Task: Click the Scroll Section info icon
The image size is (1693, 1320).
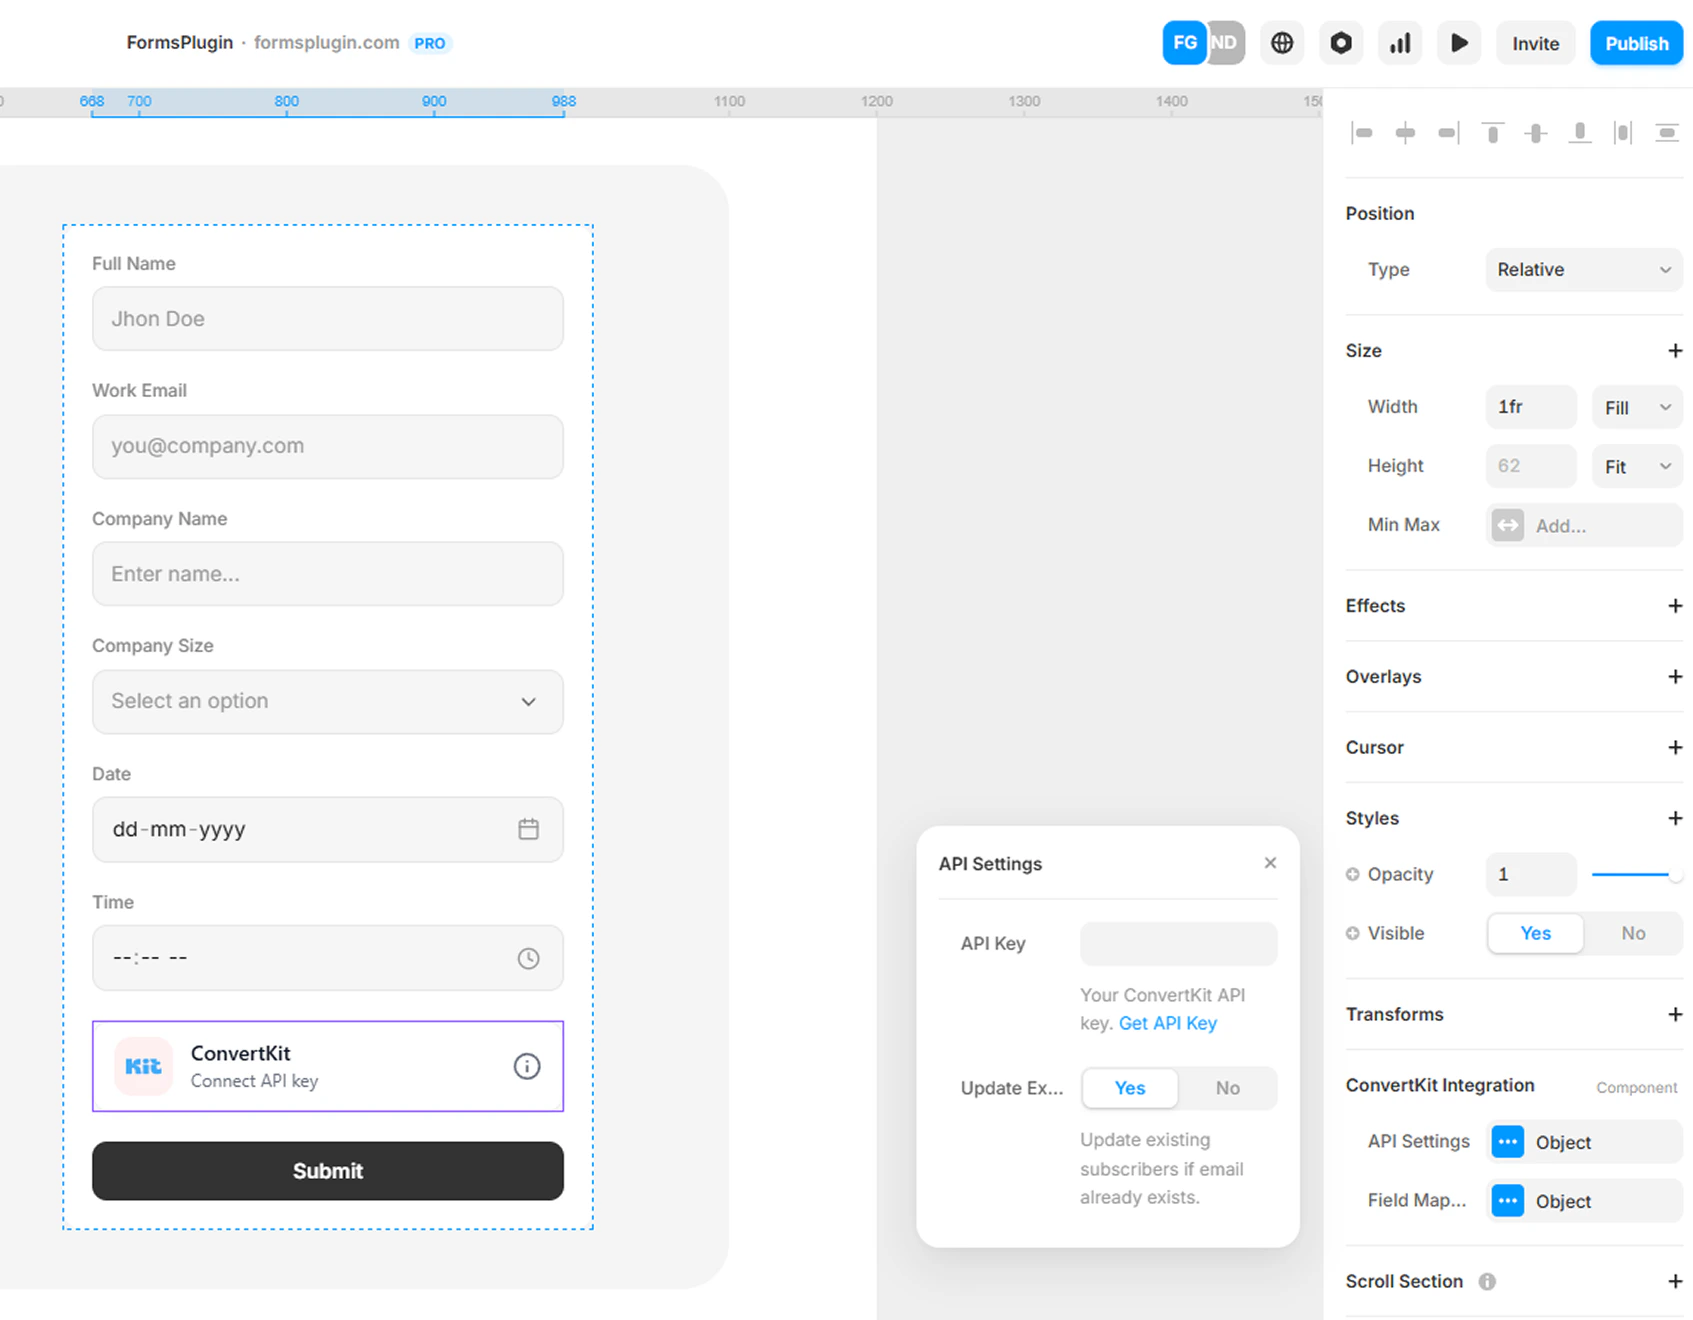Action: pyautogui.click(x=1487, y=1282)
